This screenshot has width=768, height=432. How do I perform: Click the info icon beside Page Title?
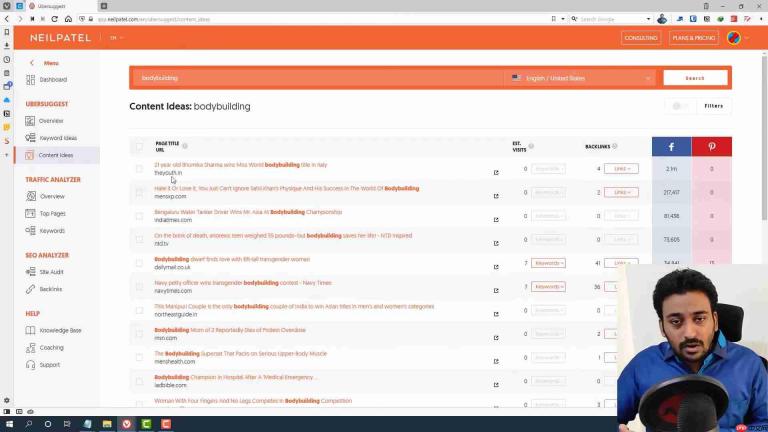(x=185, y=146)
